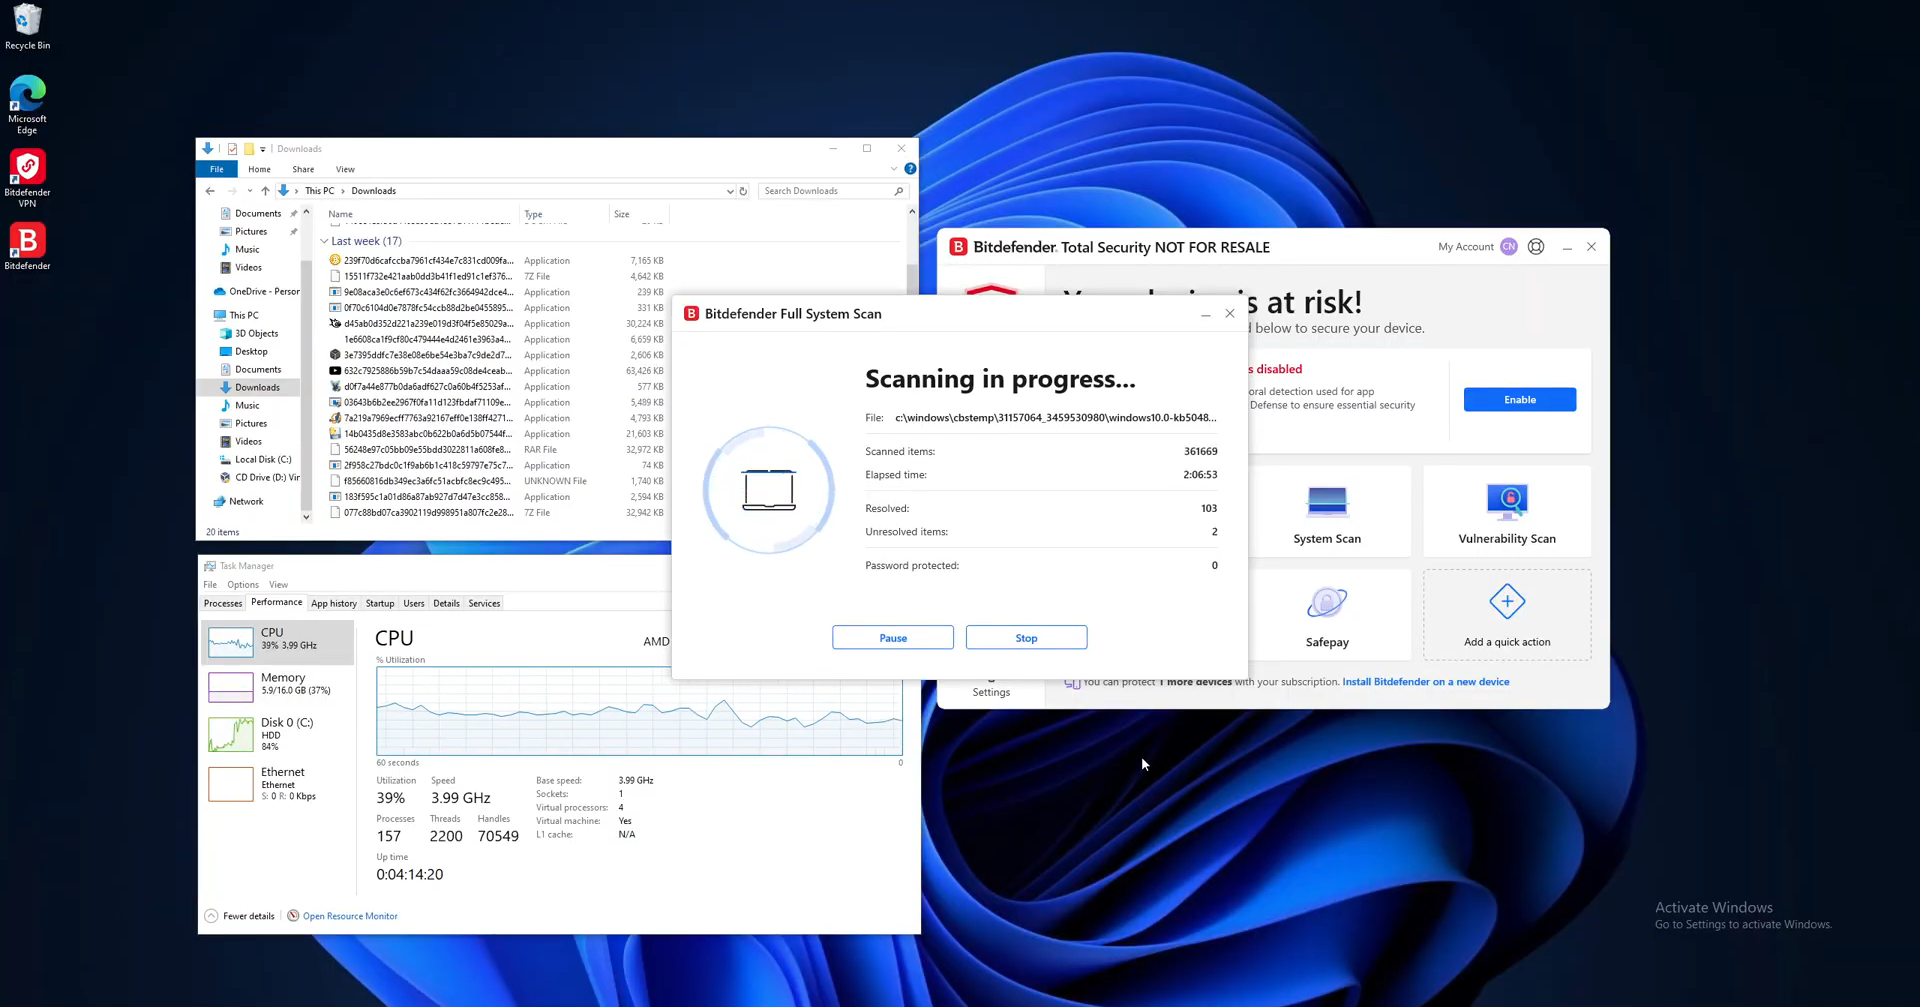Switch to Startup tab in Task Manager
Viewport: 1920px width, 1007px height.
click(x=380, y=603)
